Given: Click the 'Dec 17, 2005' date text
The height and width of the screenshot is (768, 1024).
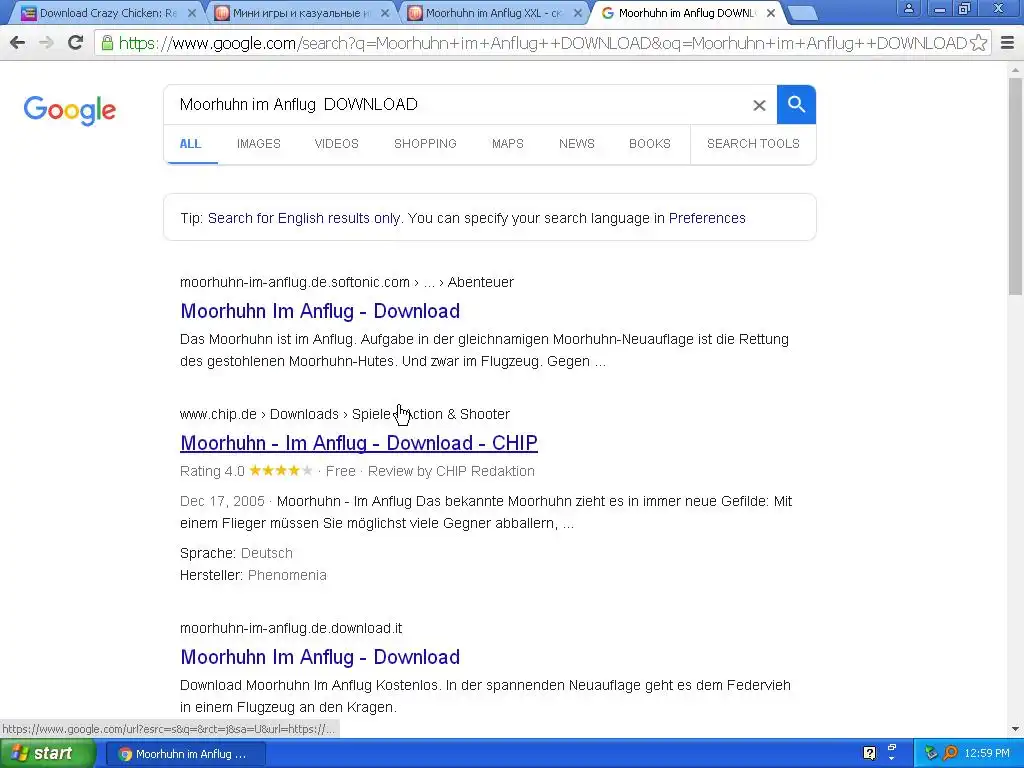Looking at the screenshot, I should pos(222,502).
